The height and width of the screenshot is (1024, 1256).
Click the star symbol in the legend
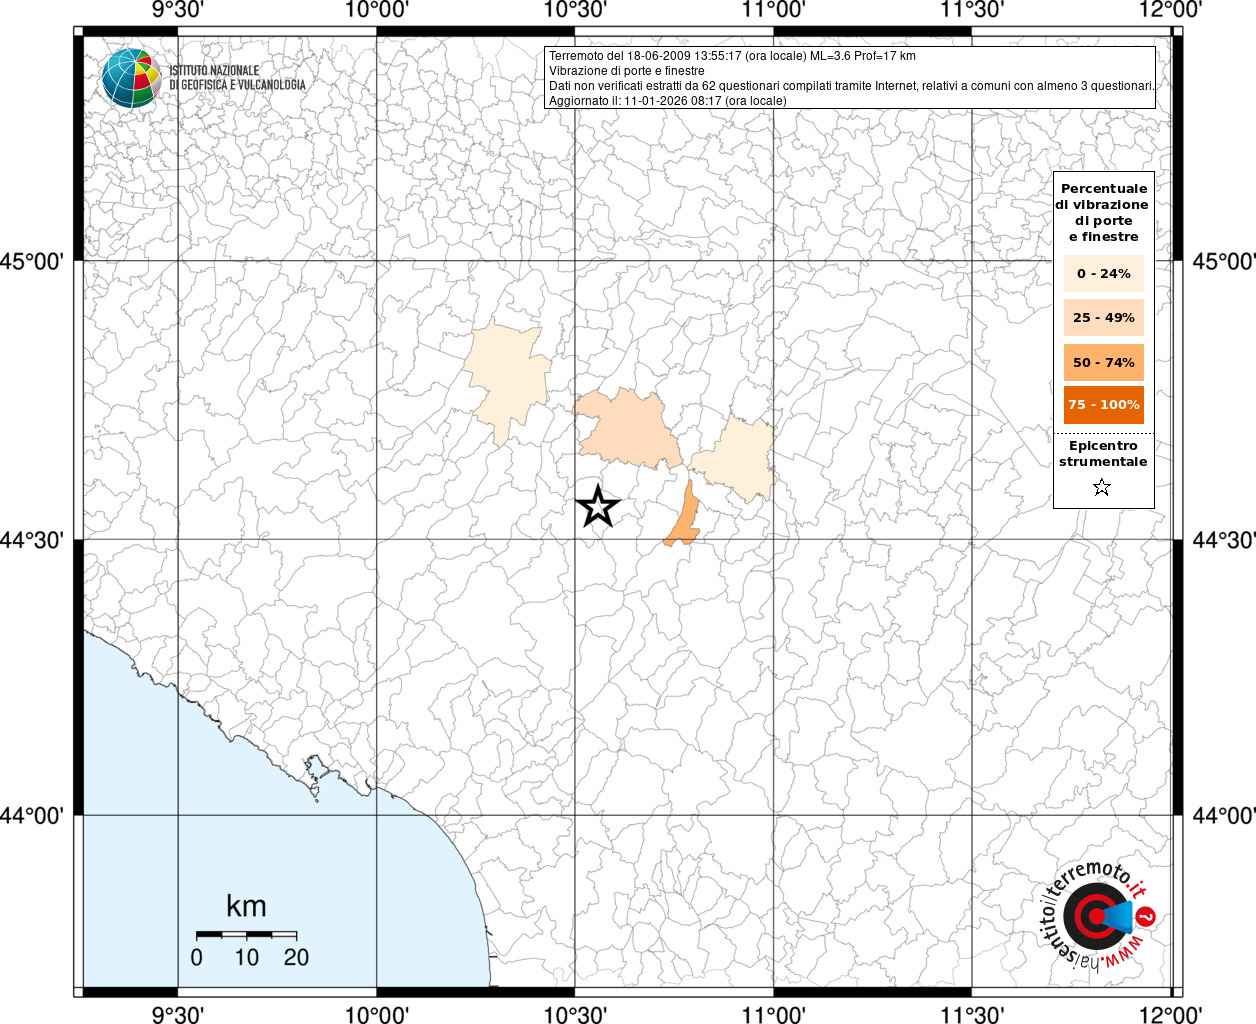(x=1102, y=487)
